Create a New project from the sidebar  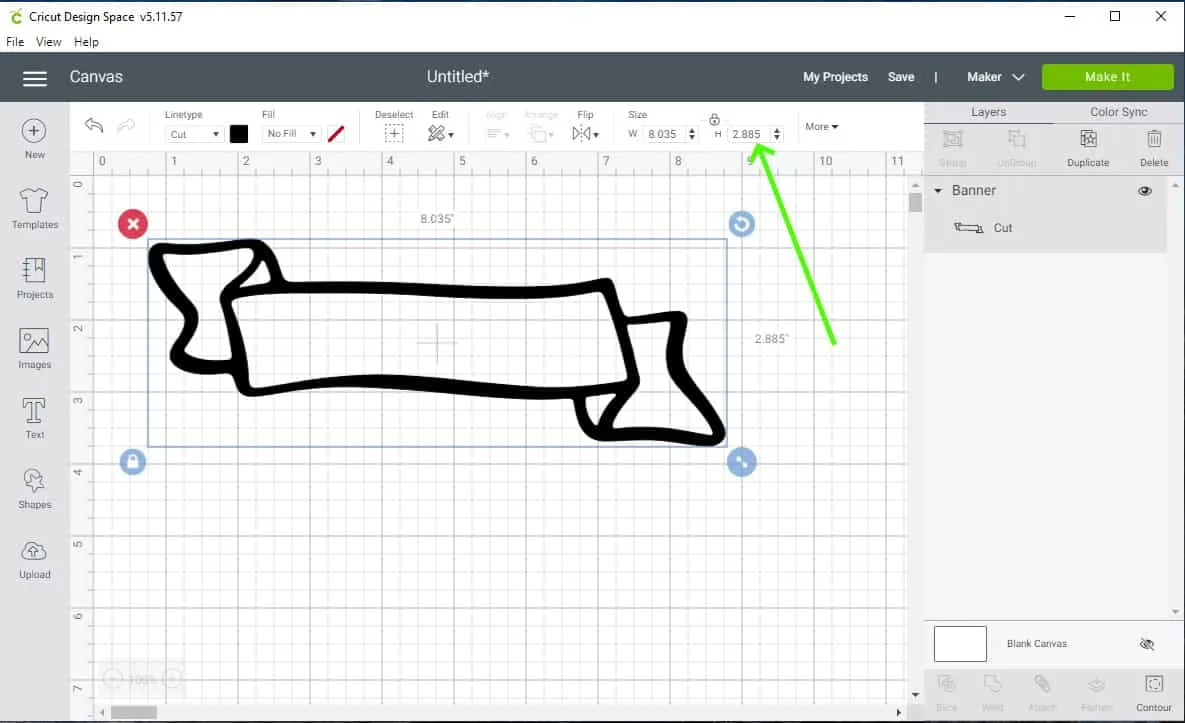34,139
